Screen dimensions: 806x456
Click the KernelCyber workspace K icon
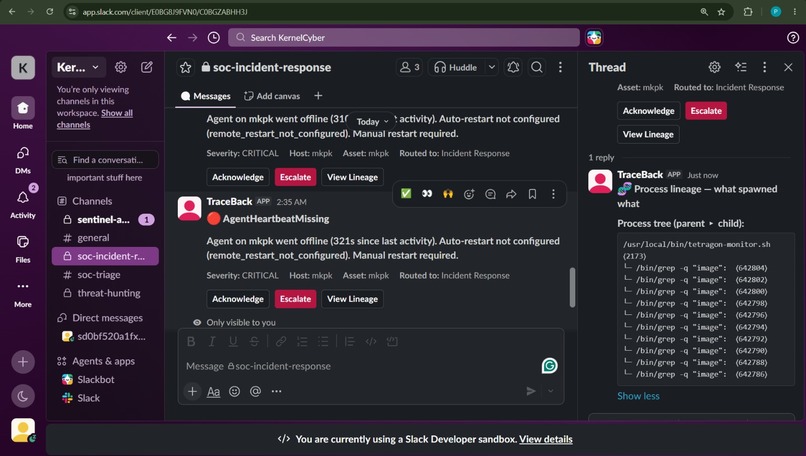click(23, 68)
